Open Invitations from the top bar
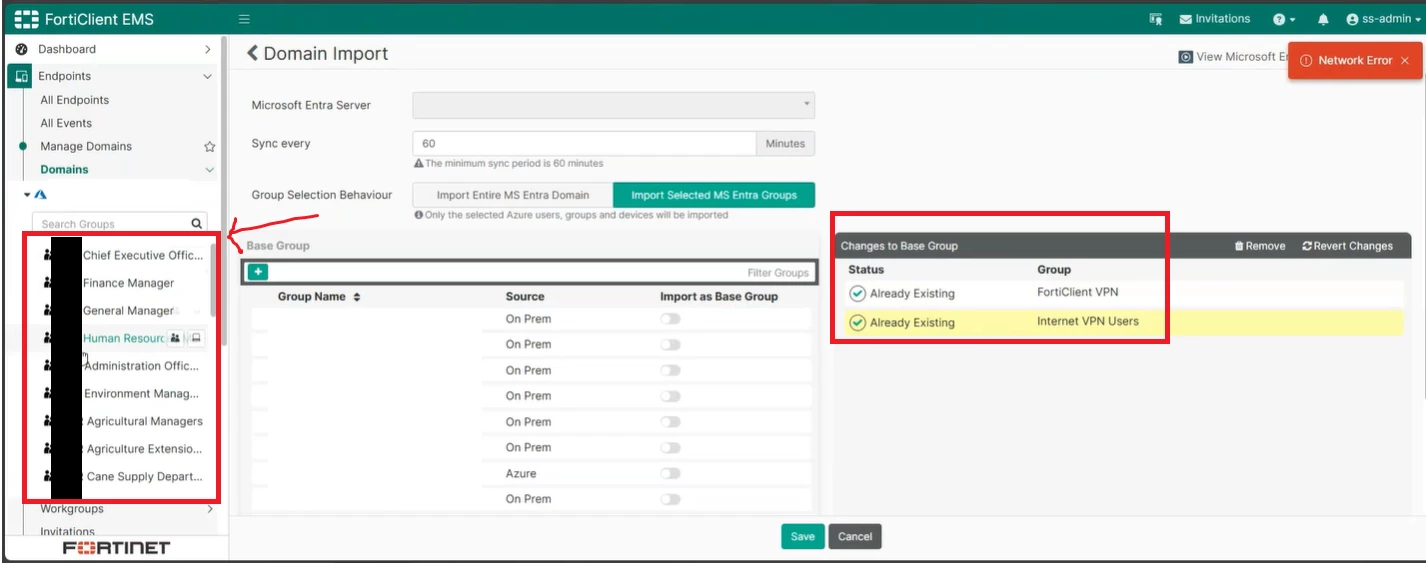The image size is (1426, 563). point(1215,19)
